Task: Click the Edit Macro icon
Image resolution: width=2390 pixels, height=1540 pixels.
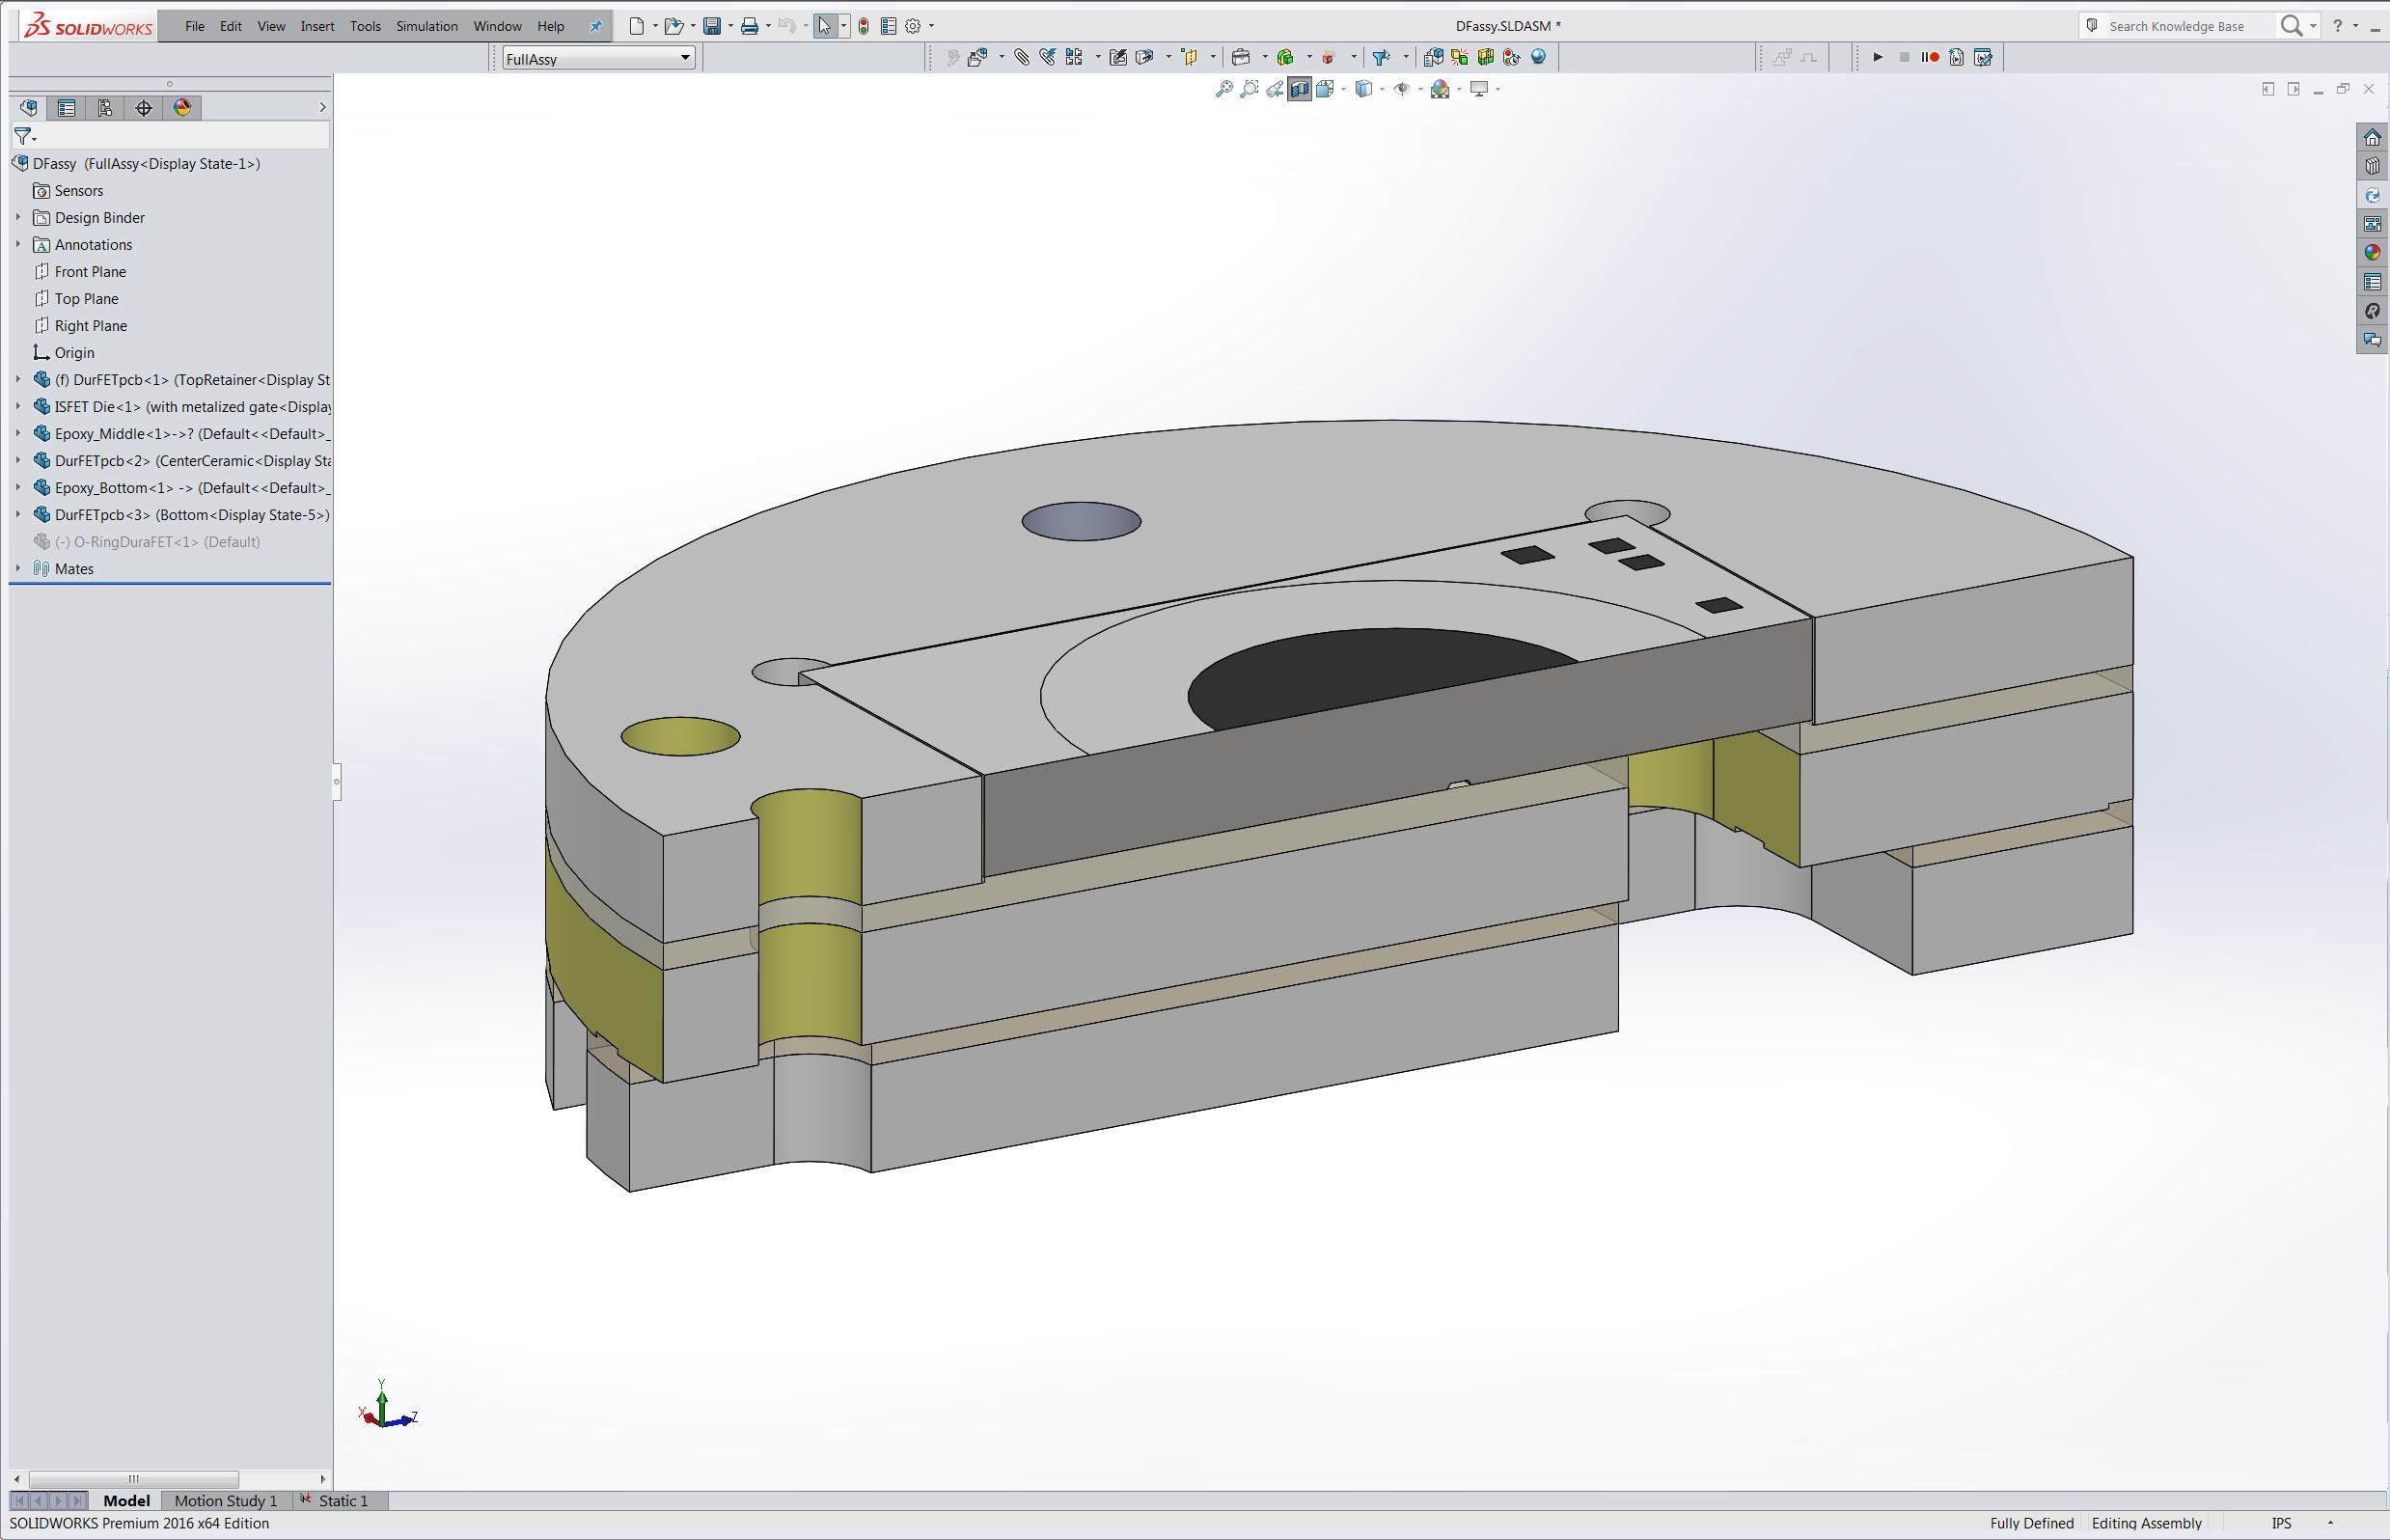Action: point(1984,58)
